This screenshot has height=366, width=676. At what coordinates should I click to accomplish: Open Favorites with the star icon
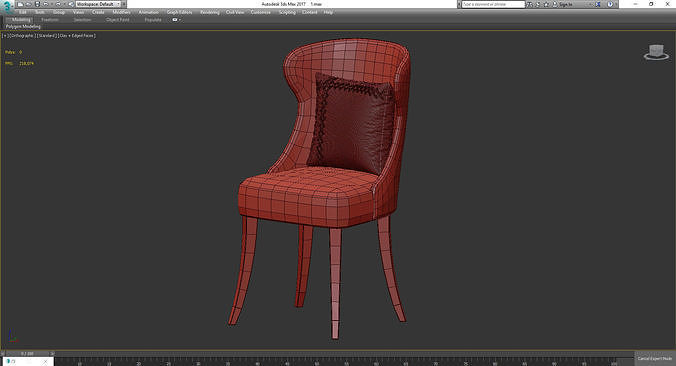coord(546,4)
